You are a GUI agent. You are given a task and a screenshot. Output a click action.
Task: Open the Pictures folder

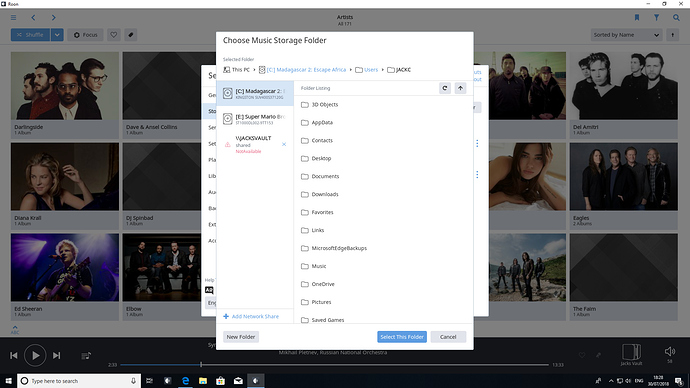(x=382, y=302)
